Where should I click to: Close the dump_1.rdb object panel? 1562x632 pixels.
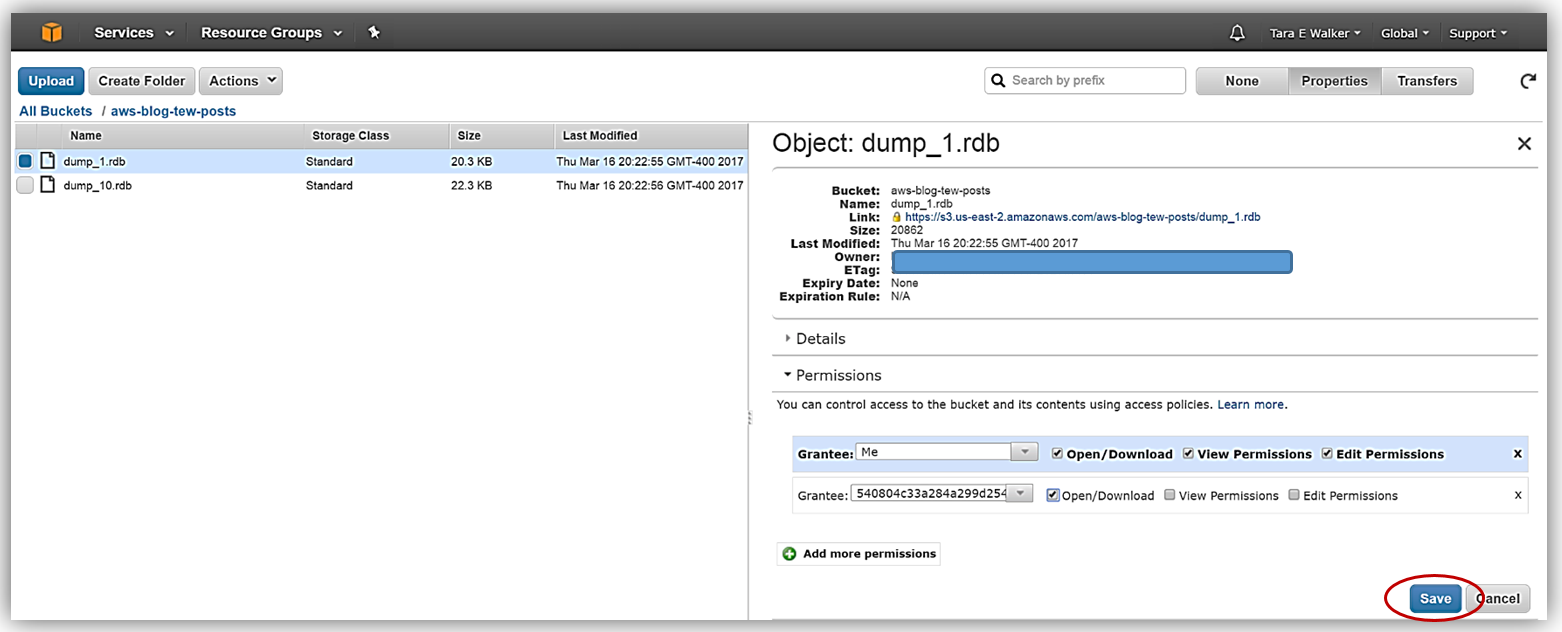1524,144
